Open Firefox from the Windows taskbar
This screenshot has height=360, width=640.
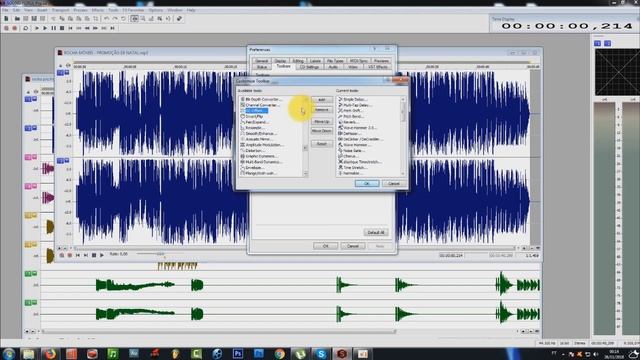tap(50, 353)
